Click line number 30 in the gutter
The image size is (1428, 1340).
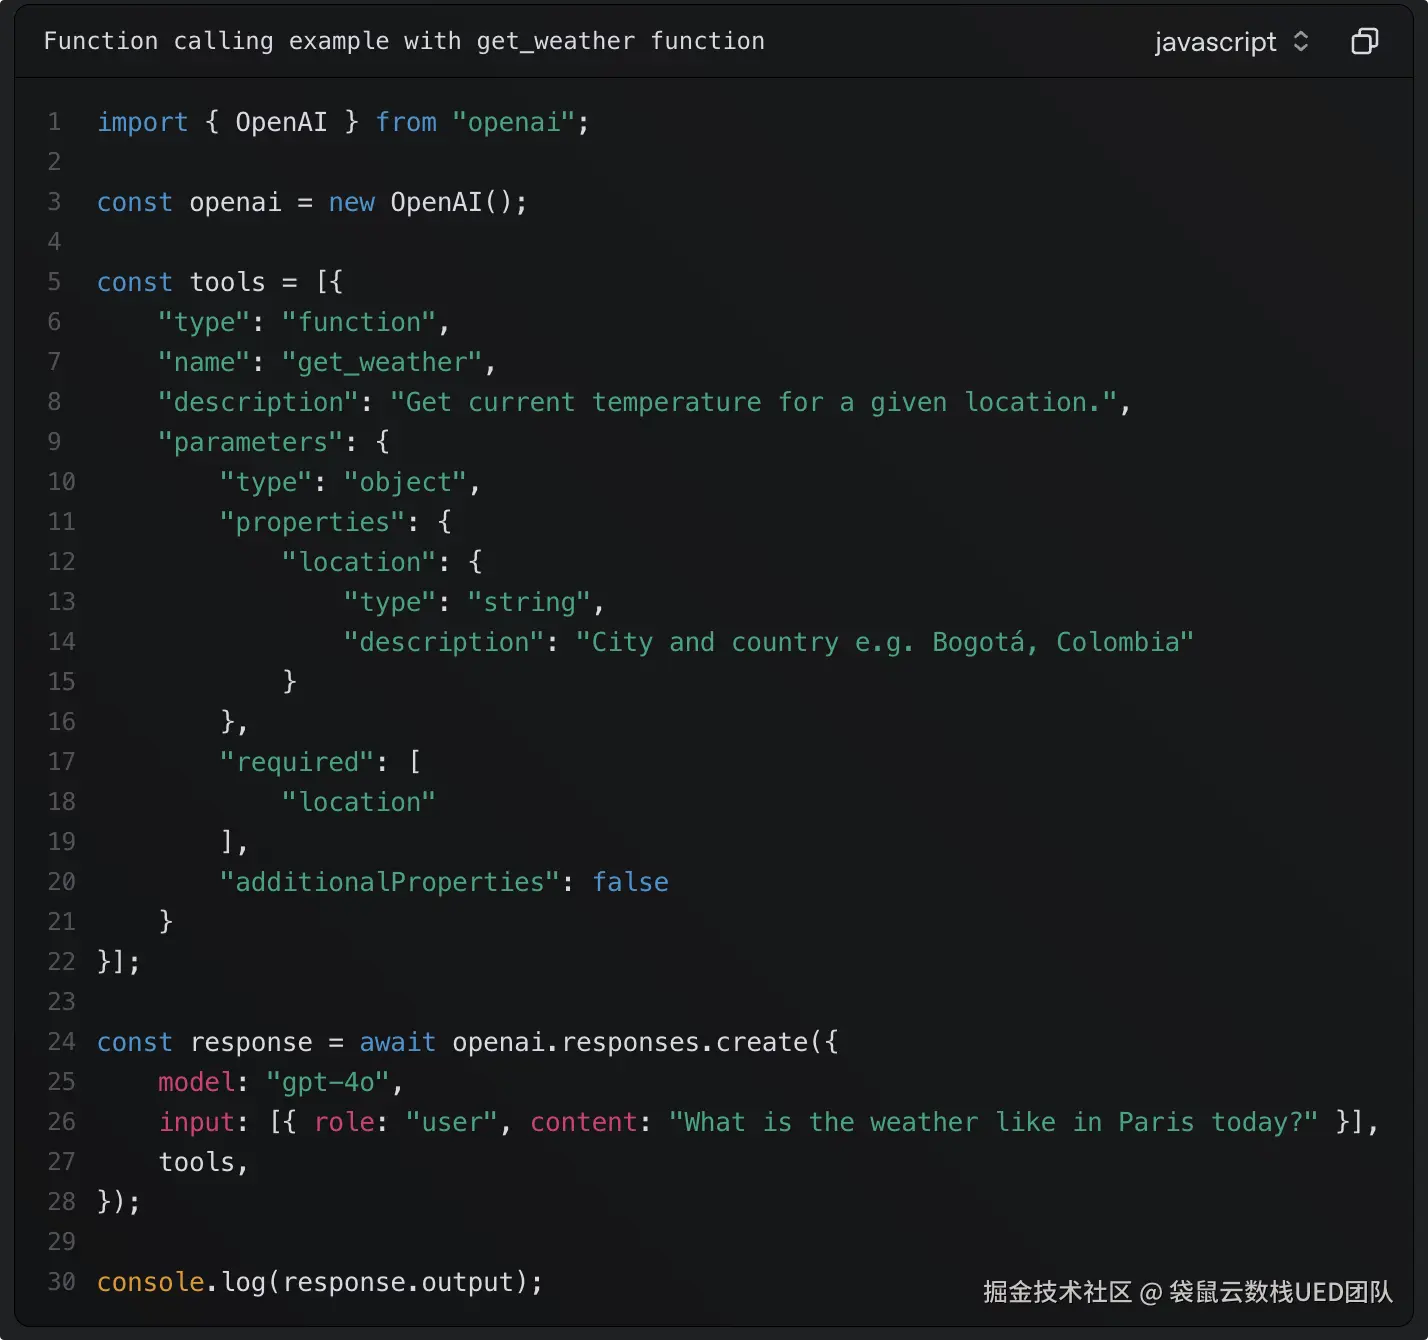(x=61, y=1282)
